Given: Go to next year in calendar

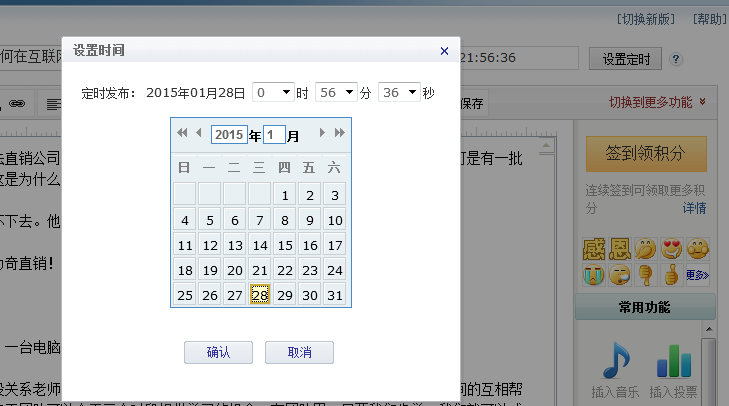Looking at the screenshot, I should click(x=339, y=133).
